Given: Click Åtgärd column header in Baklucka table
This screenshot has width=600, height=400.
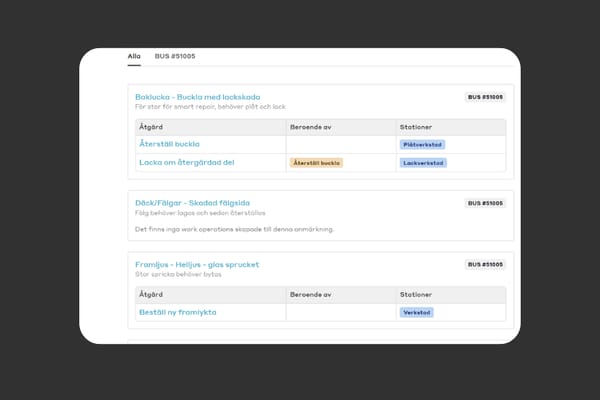Looking at the screenshot, I should coord(153,127).
